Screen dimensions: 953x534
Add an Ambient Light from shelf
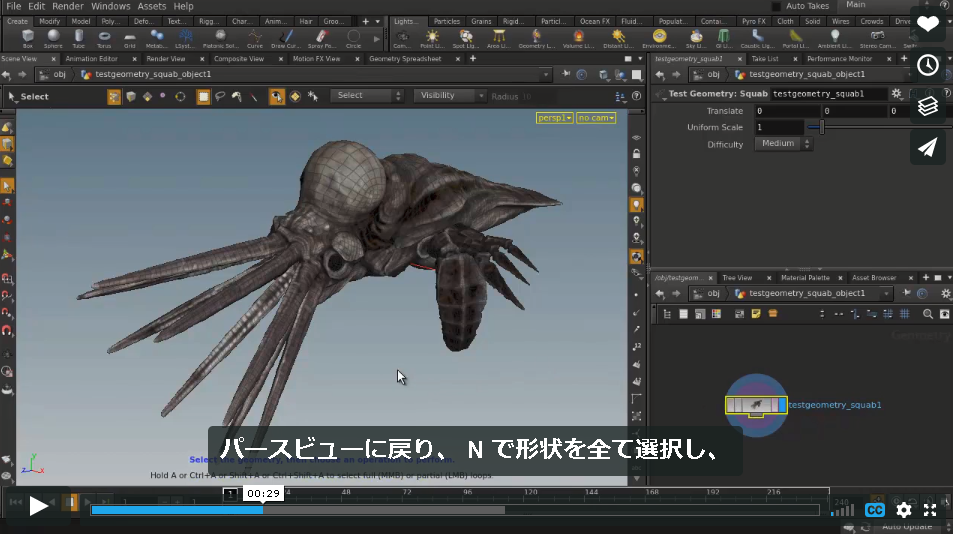(x=834, y=39)
